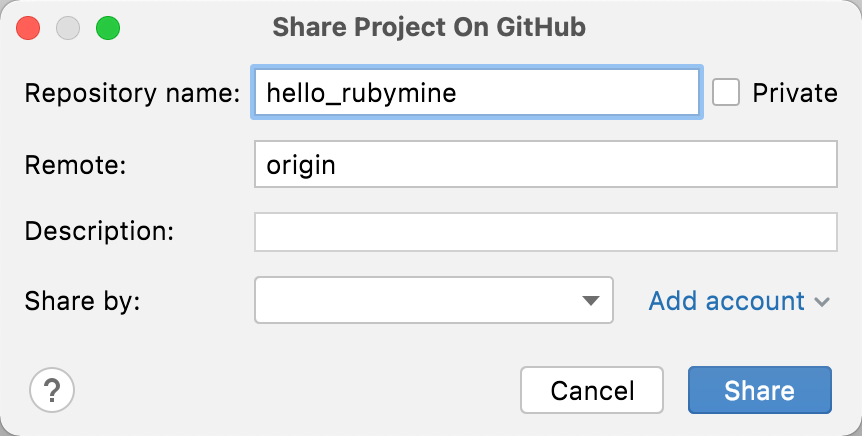This screenshot has height=436, width=862.
Task: Click the Share by label
Action: [x=82, y=301]
